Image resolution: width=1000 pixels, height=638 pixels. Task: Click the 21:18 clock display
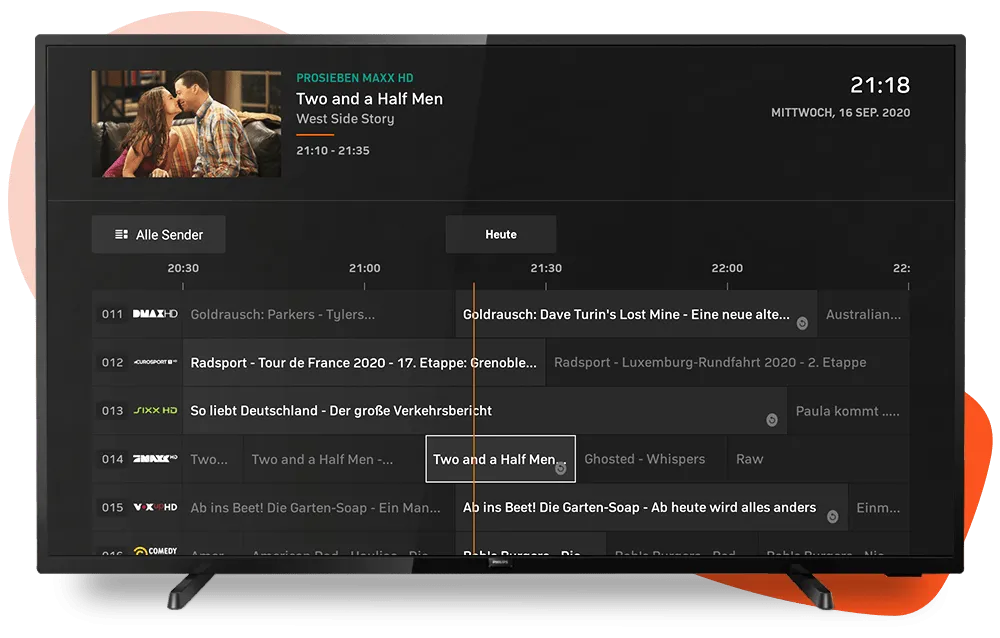pos(880,85)
